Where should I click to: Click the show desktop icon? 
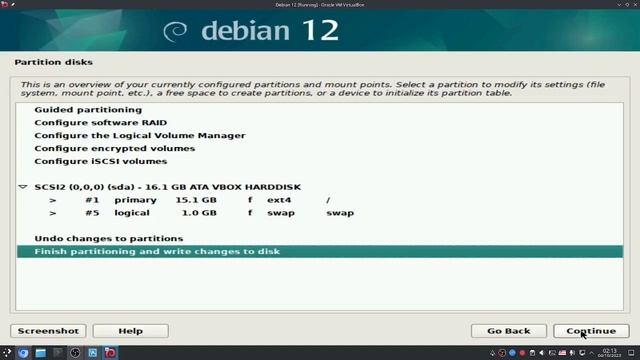631,353
